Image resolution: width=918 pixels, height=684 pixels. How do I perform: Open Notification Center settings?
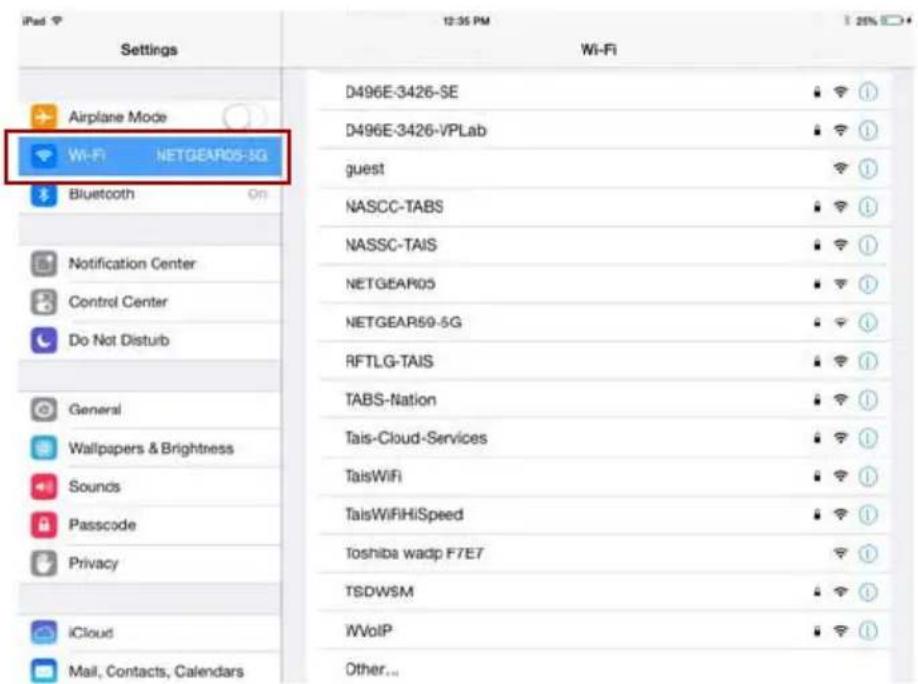(150, 264)
